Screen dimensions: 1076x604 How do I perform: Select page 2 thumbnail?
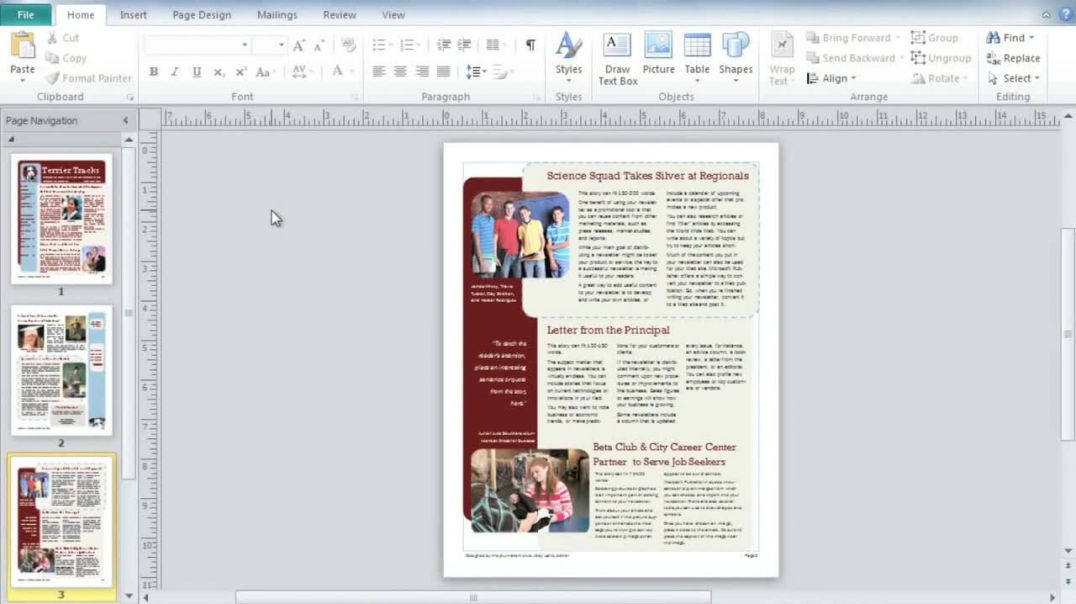pos(62,370)
